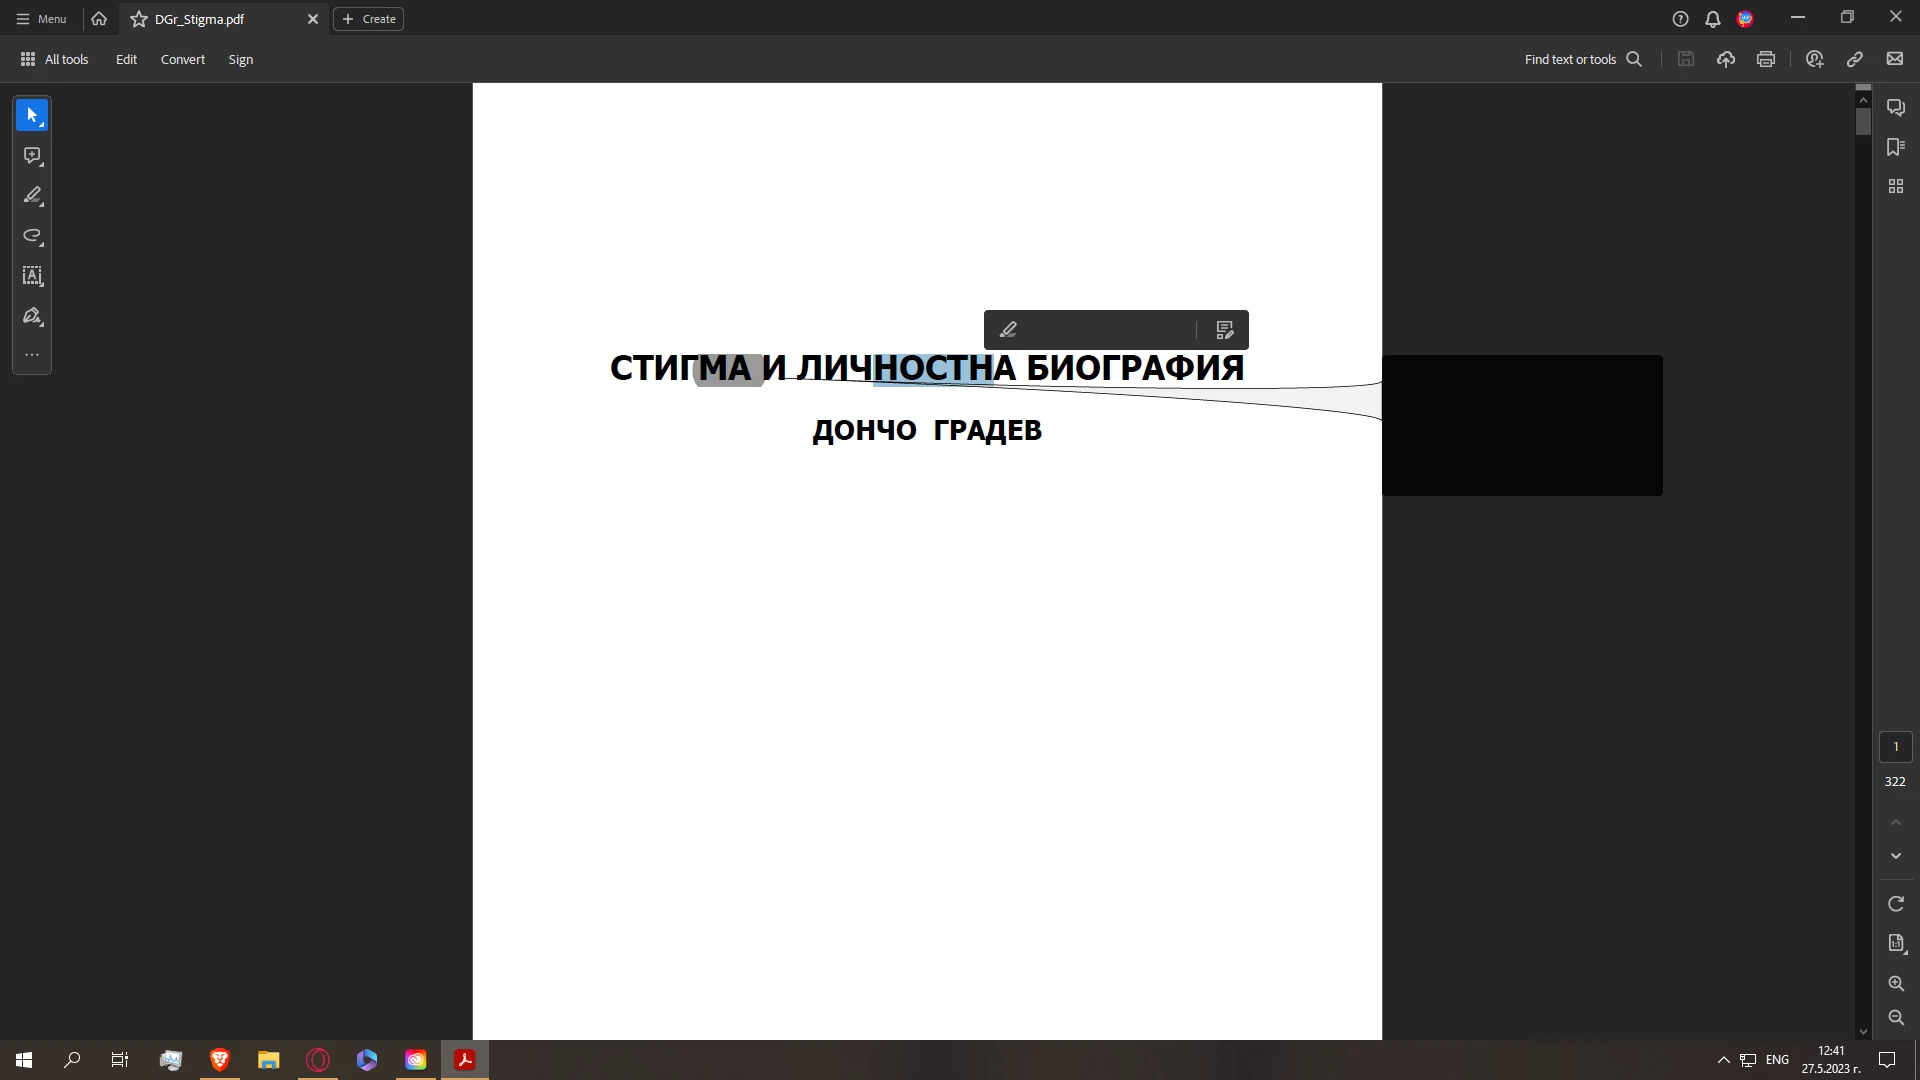Click the print icon
The width and height of the screenshot is (1920, 1080).
coord(1766,60)
